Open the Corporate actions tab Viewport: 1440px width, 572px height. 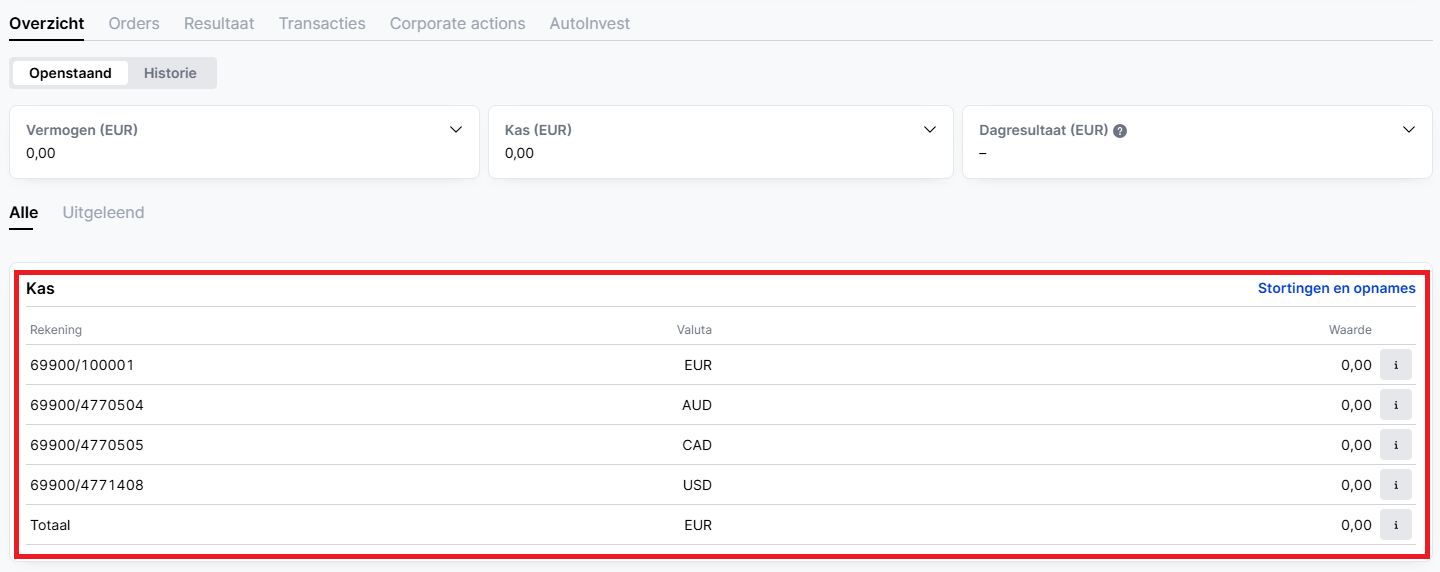(457, 23)
